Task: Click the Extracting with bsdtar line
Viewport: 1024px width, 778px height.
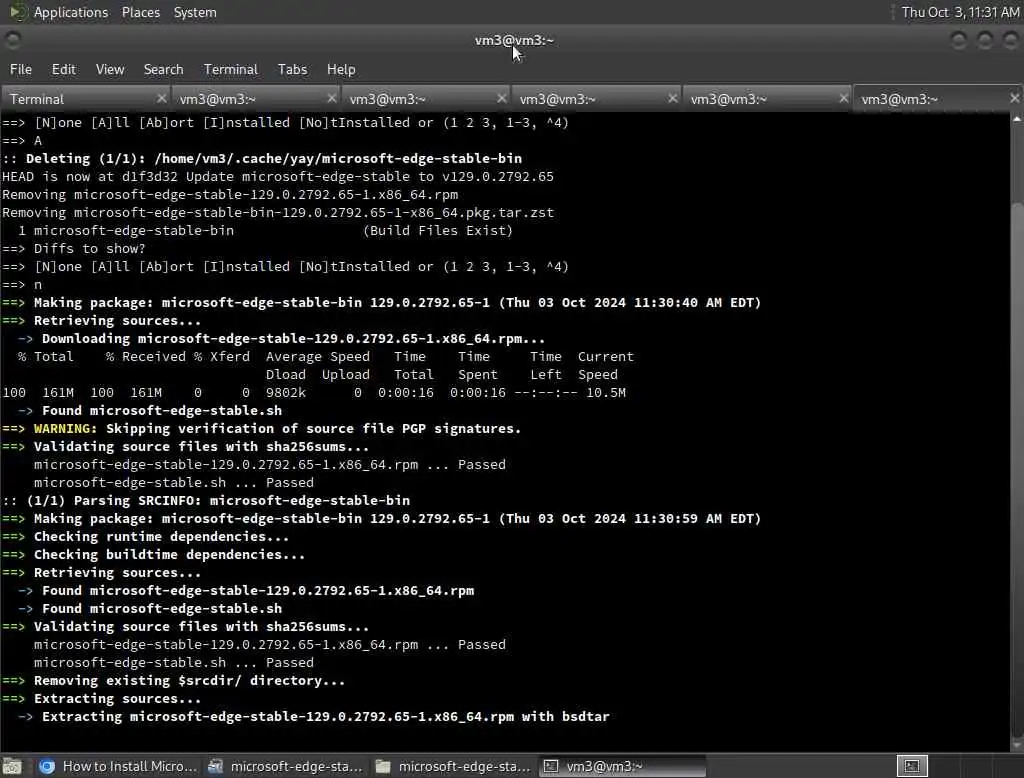Action: [x=313, y=717]
